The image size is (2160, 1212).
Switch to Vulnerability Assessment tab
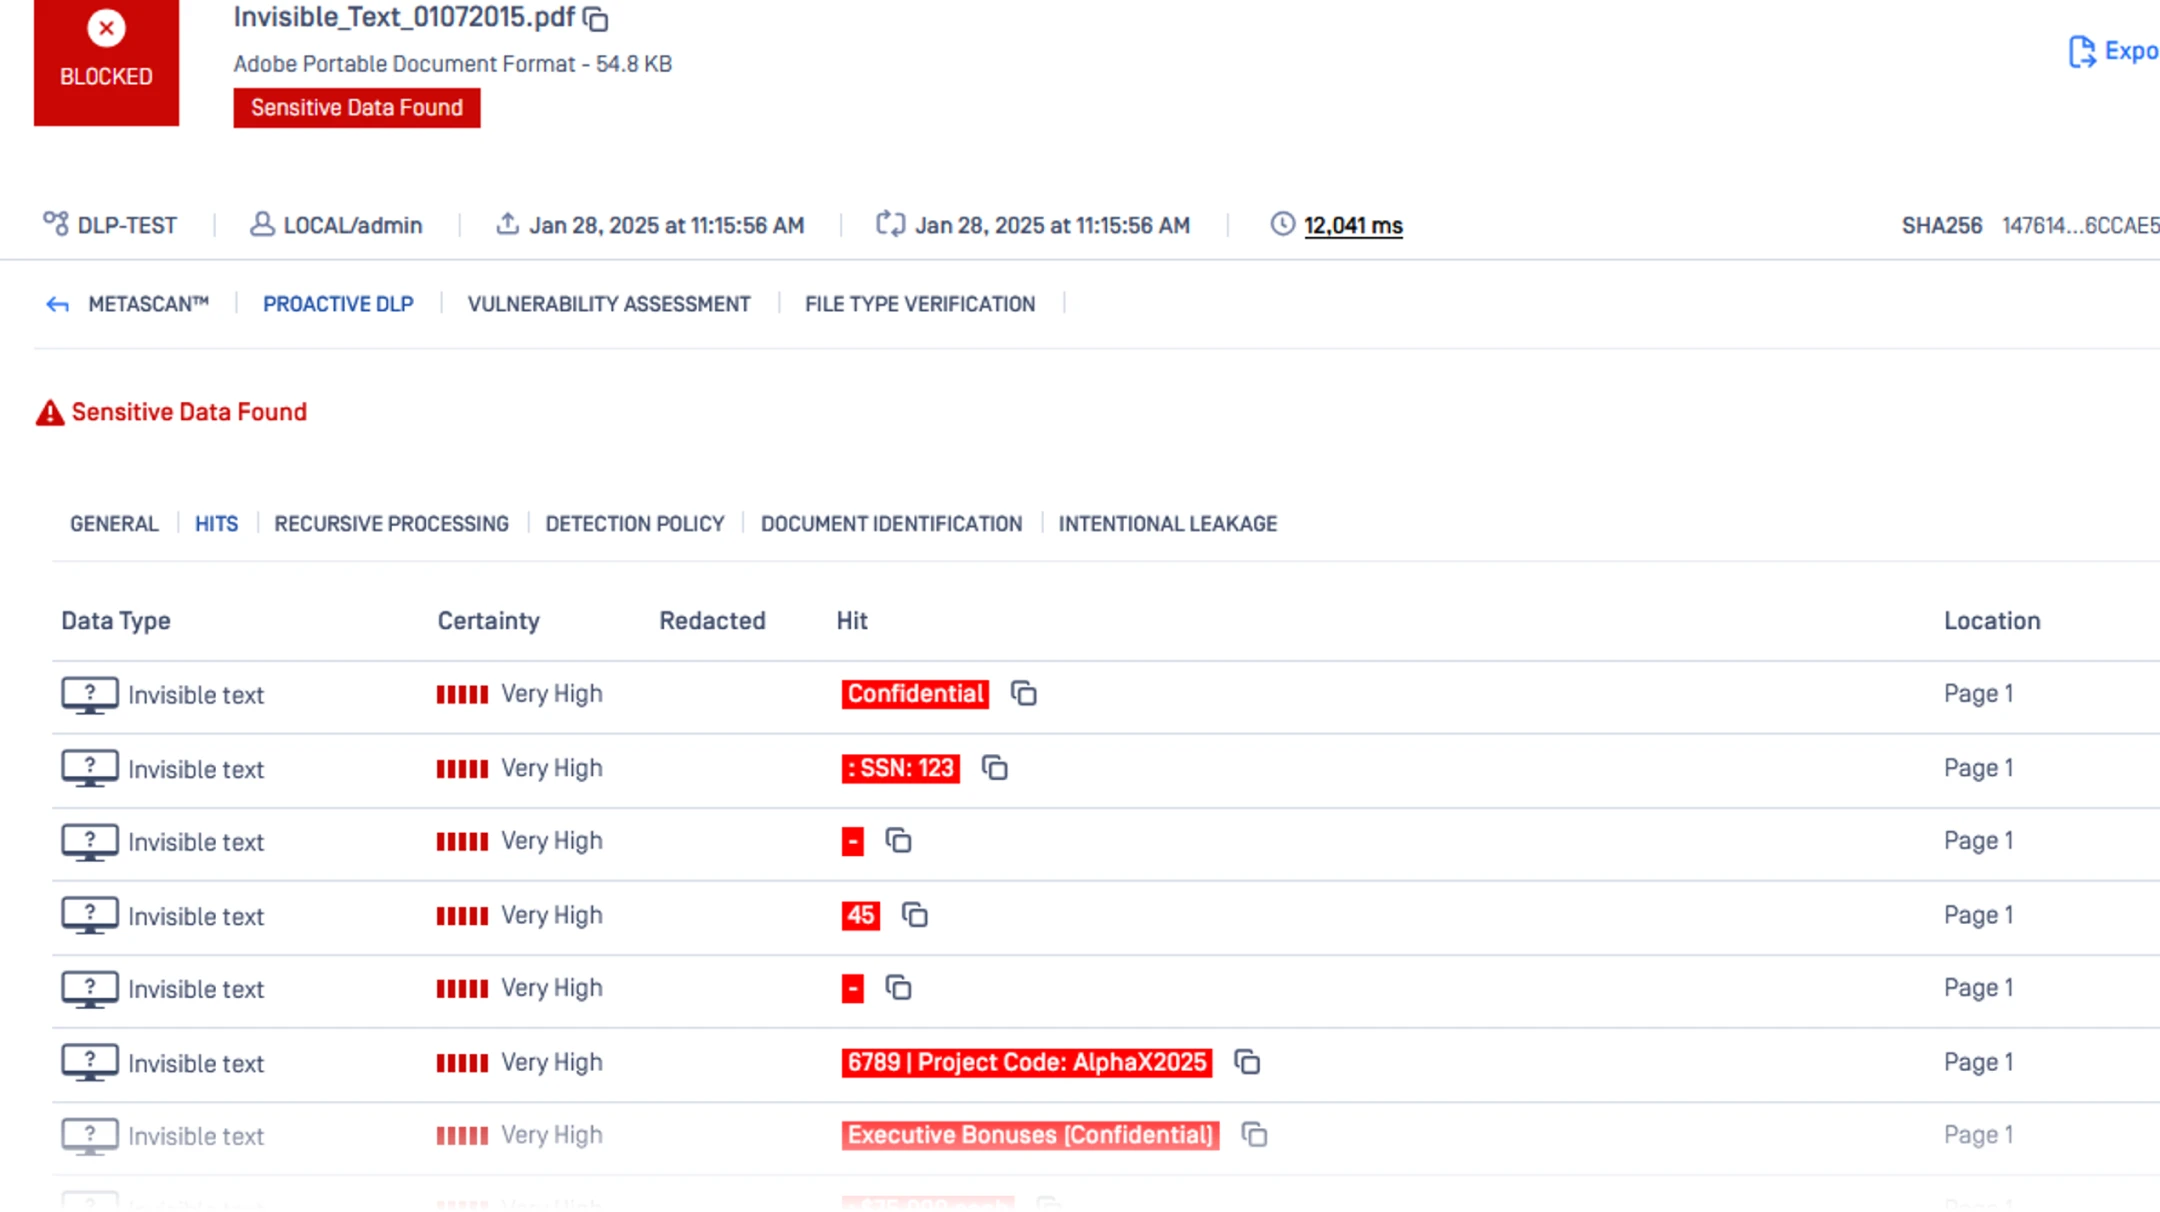tap(608, 304)
